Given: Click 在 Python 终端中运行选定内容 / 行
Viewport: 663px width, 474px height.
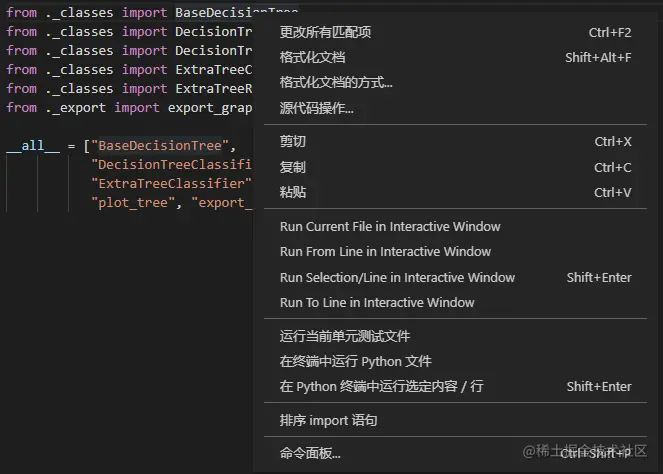Looking at the screenshot, I should [x=455, y=386].
